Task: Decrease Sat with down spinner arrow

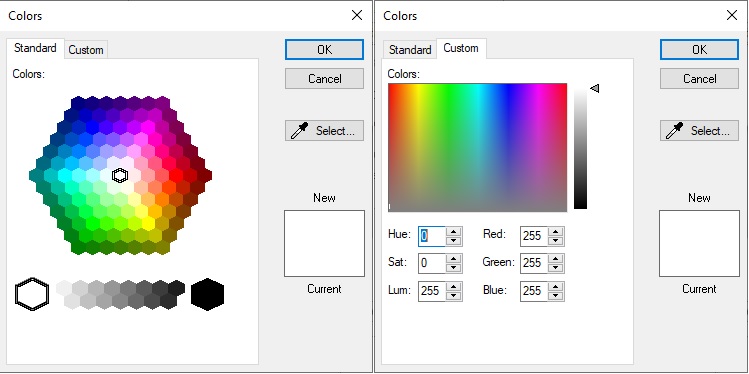Action: coord(454,267)
